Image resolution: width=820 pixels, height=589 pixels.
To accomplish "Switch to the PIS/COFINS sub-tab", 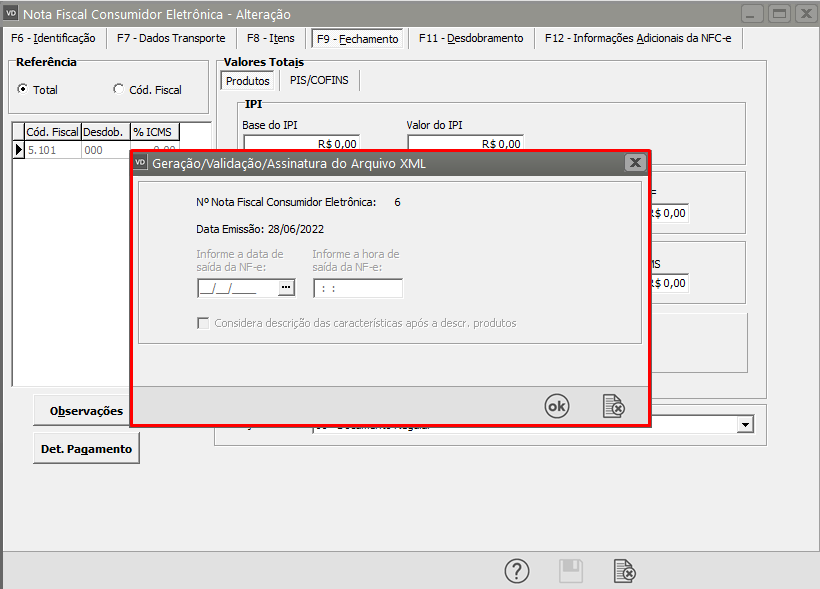I will tap(319, 81).
